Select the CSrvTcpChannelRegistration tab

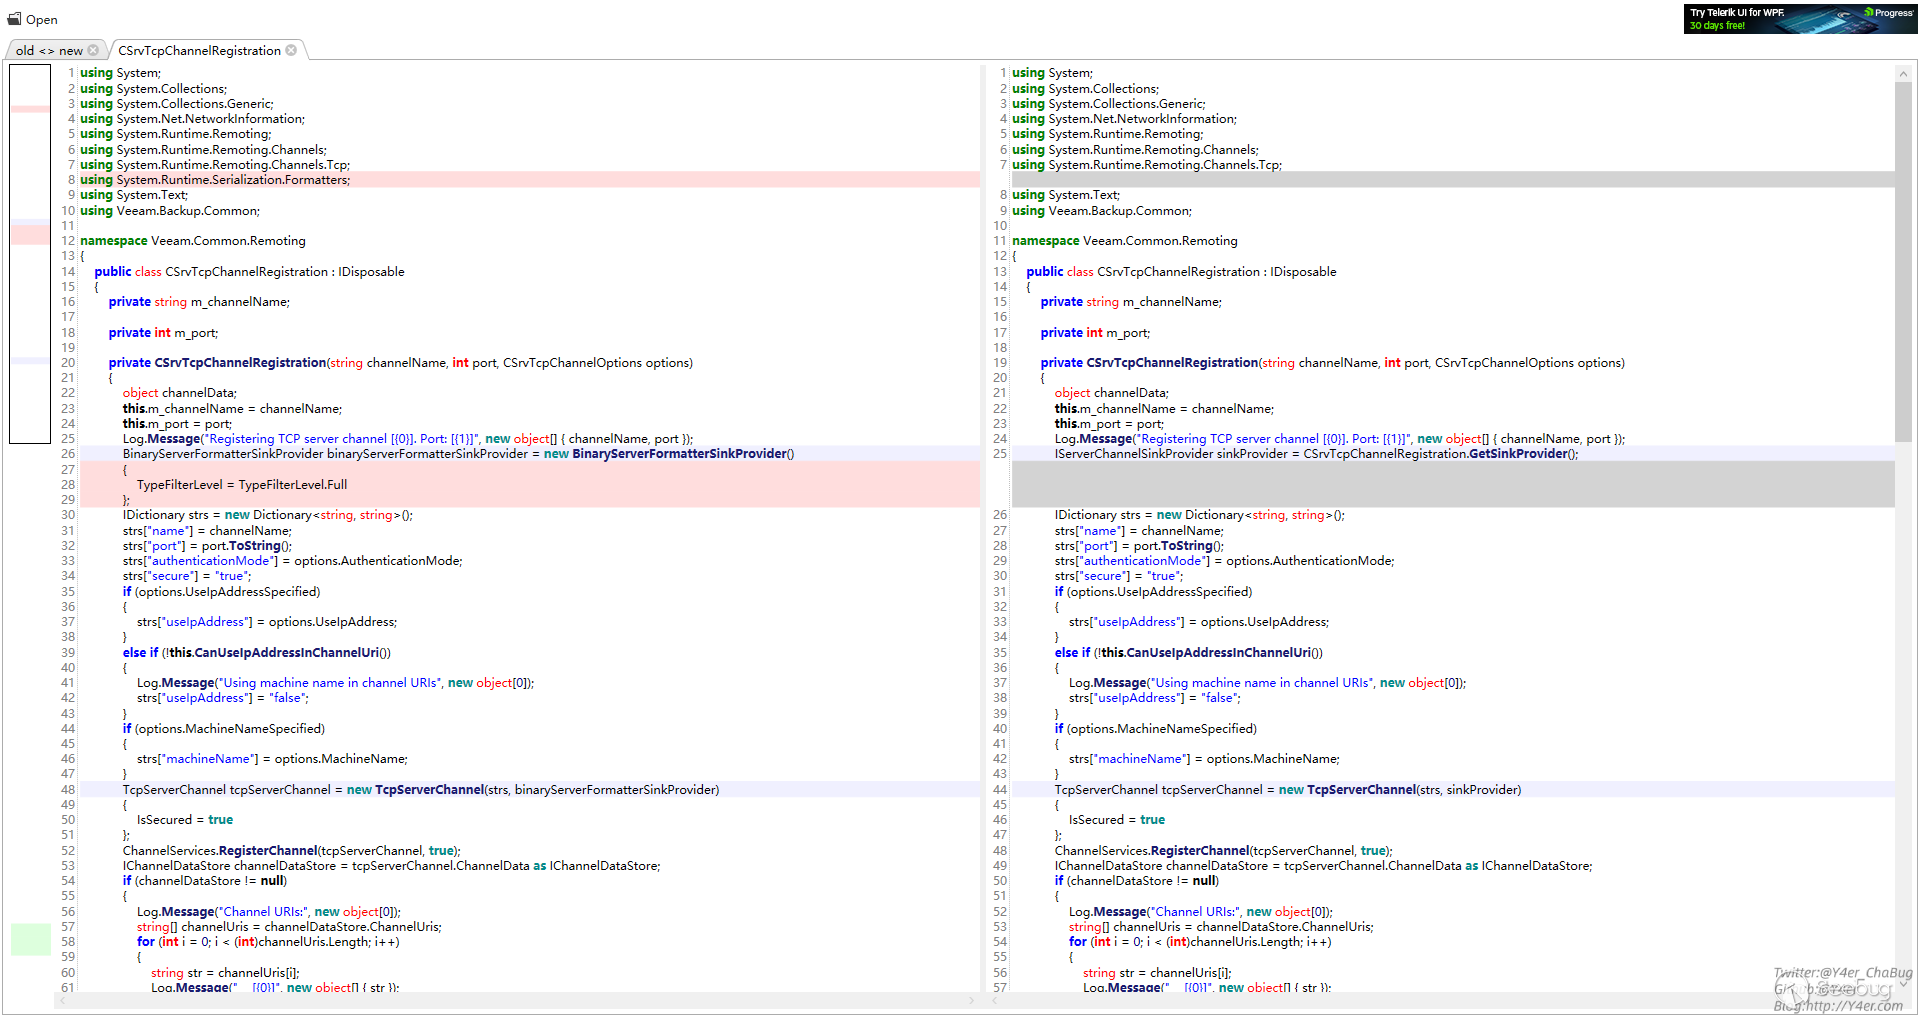pyautogui.click(x=199, y=50)
